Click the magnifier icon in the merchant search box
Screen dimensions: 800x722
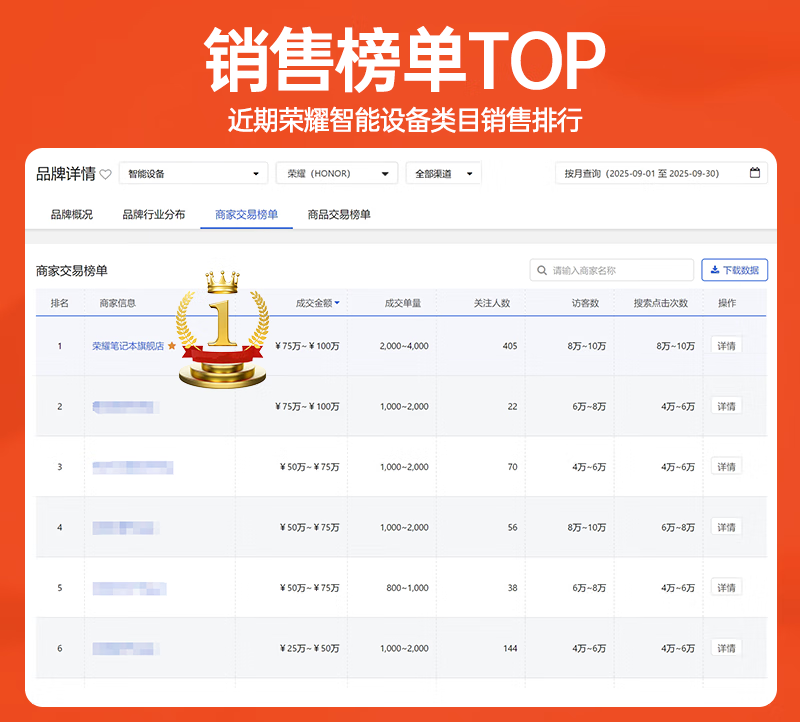tap(542, 270)
